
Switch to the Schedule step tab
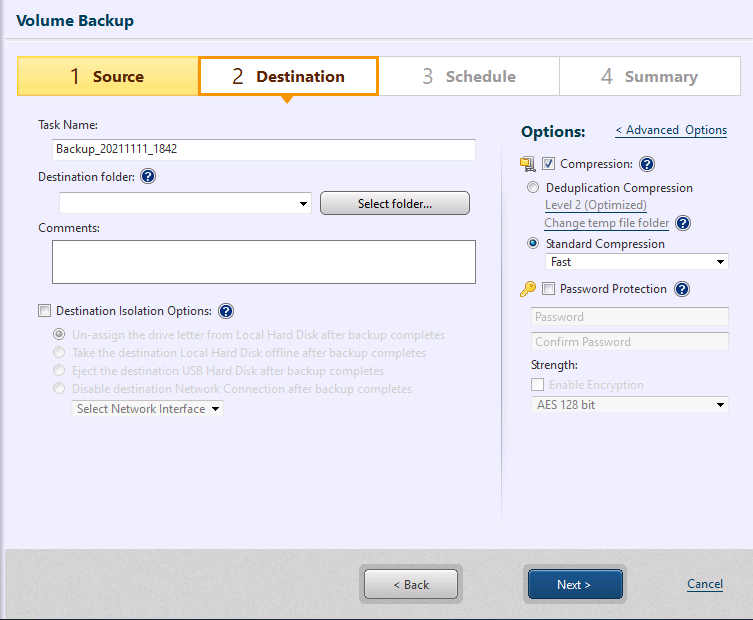pos(469,76)
